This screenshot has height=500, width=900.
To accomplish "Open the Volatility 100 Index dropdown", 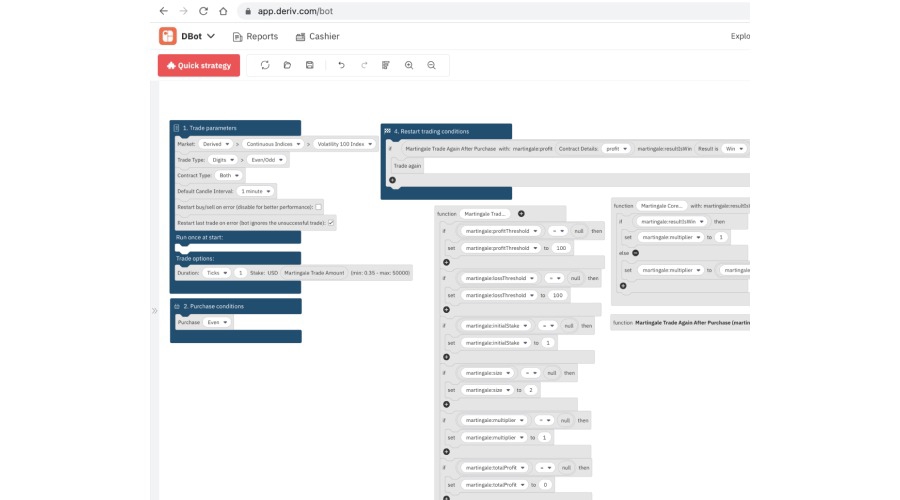I will 344,144.
